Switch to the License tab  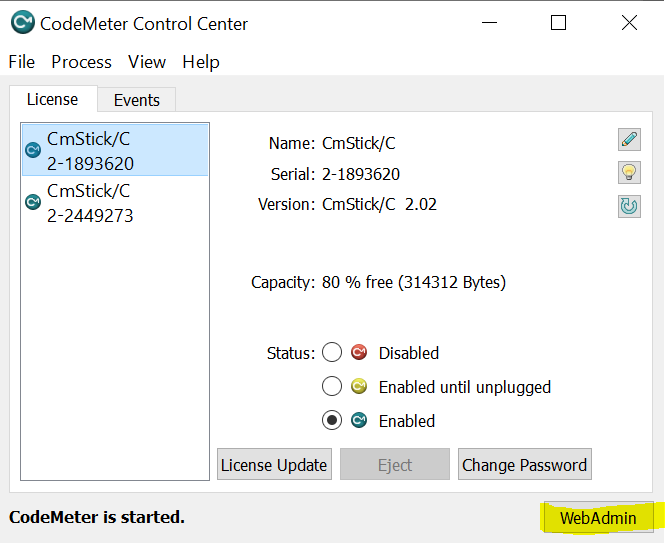click(x=53, y=99)
